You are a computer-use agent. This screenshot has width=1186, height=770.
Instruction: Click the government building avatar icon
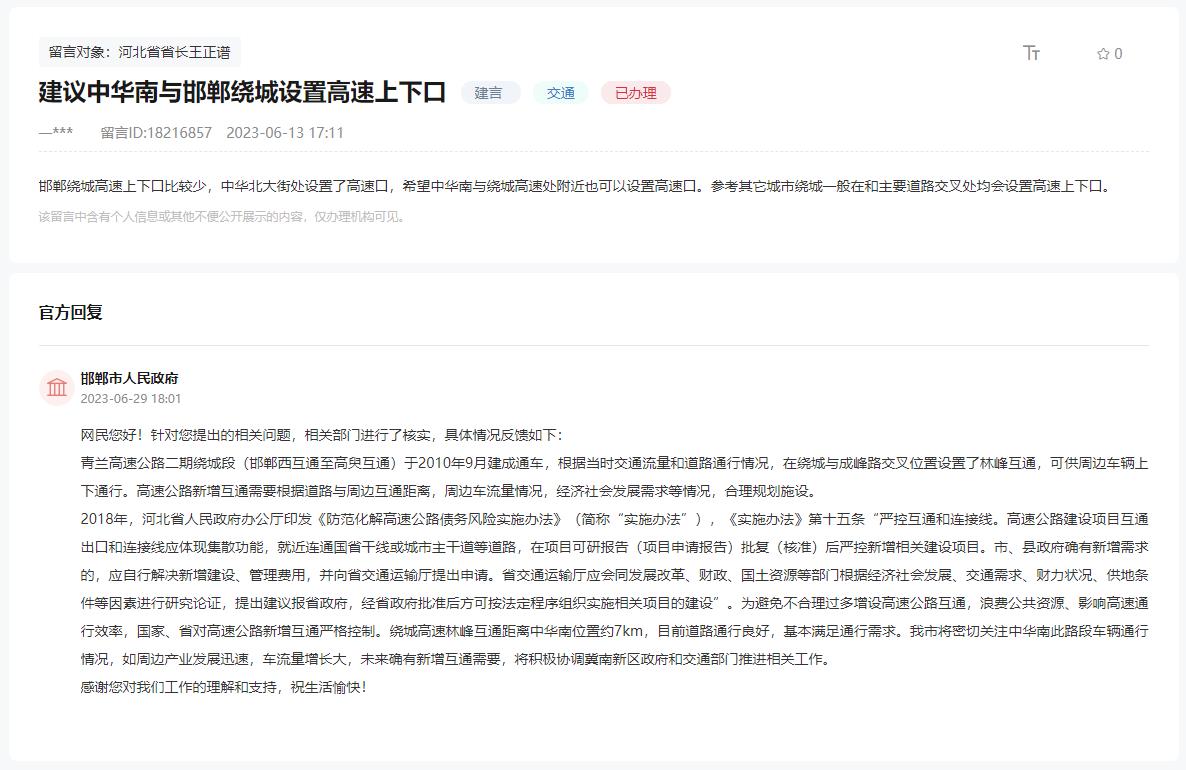(57, 388)
